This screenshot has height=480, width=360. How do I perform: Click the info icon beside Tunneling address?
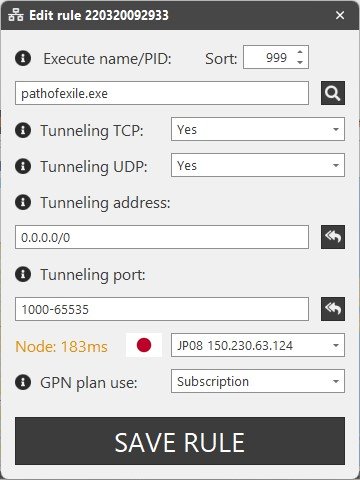coord(23,202)
